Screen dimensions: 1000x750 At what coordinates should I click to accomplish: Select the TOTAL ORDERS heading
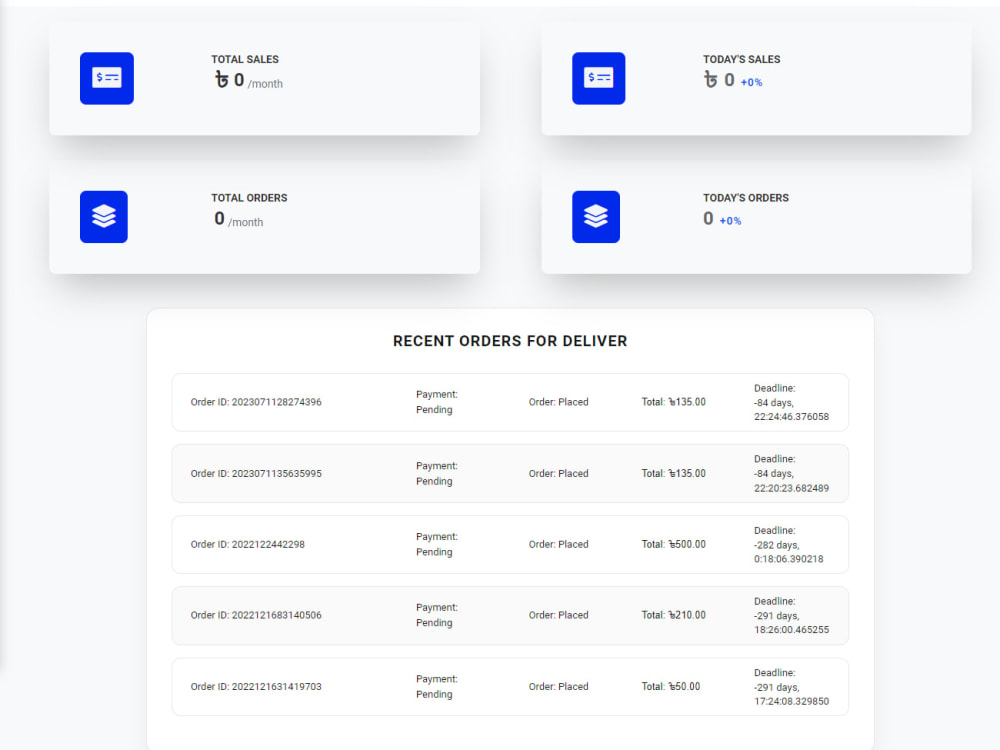click(x=249, y=198)
